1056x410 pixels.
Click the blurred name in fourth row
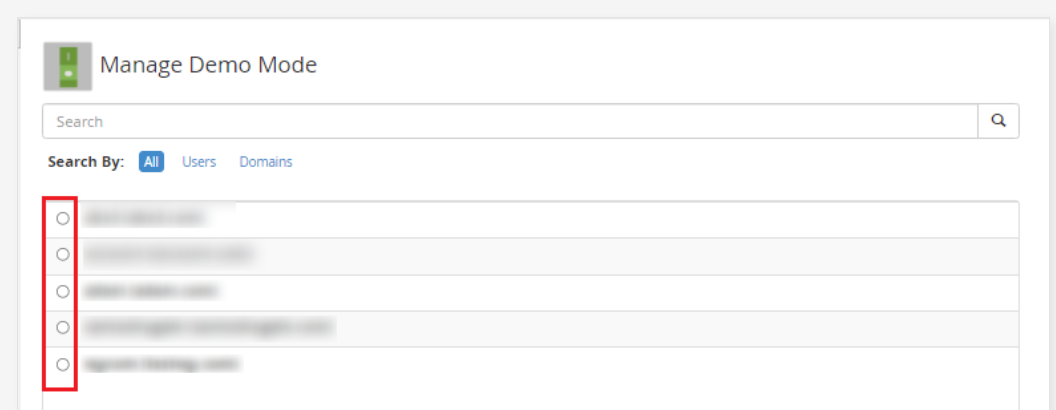(208, 327)
